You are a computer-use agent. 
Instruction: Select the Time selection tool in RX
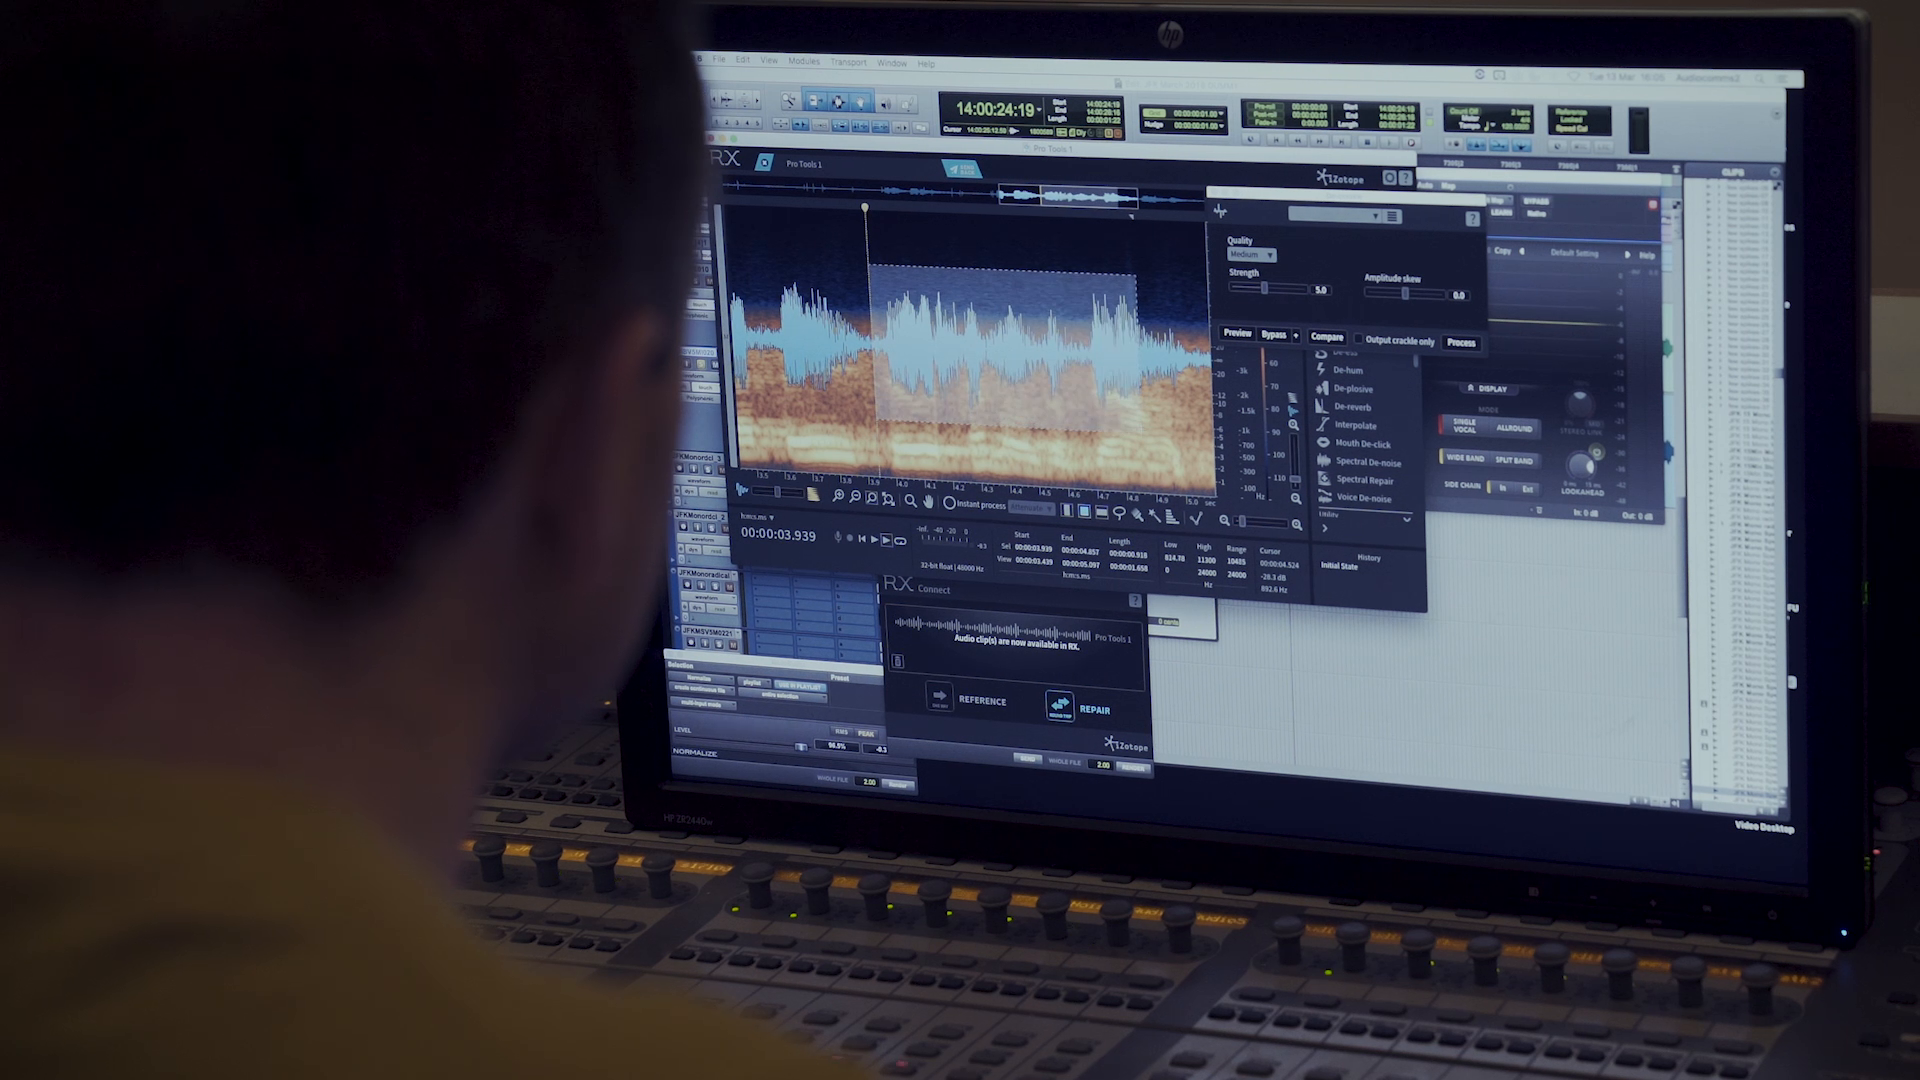(x=1066, y=510)
